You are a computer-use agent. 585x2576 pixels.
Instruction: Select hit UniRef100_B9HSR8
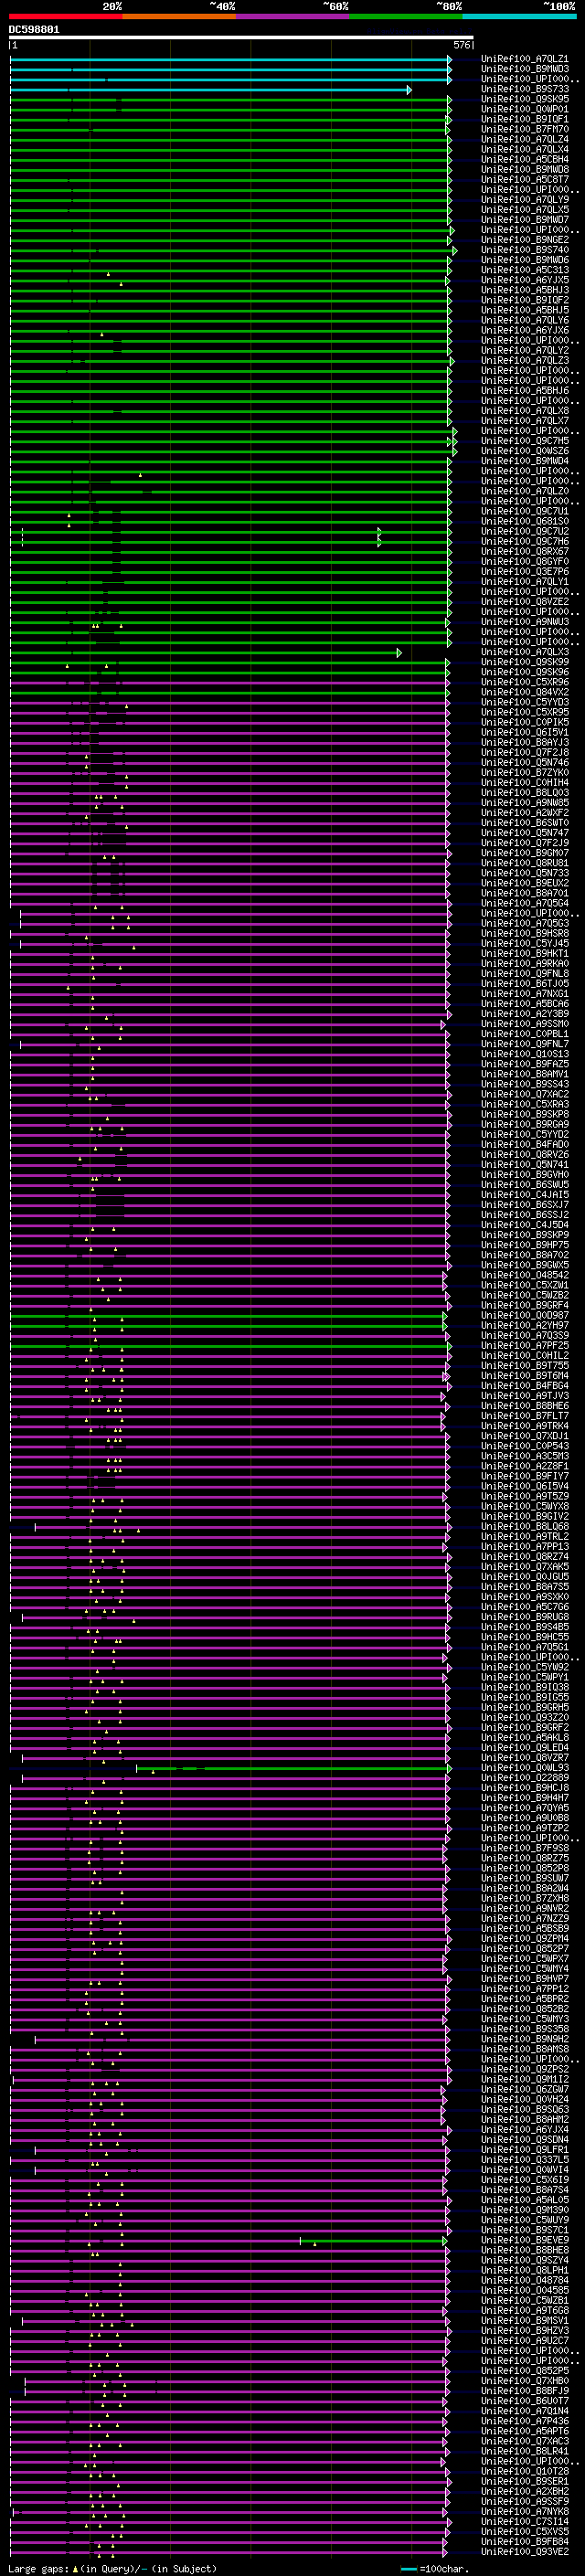tap(525, 933)
